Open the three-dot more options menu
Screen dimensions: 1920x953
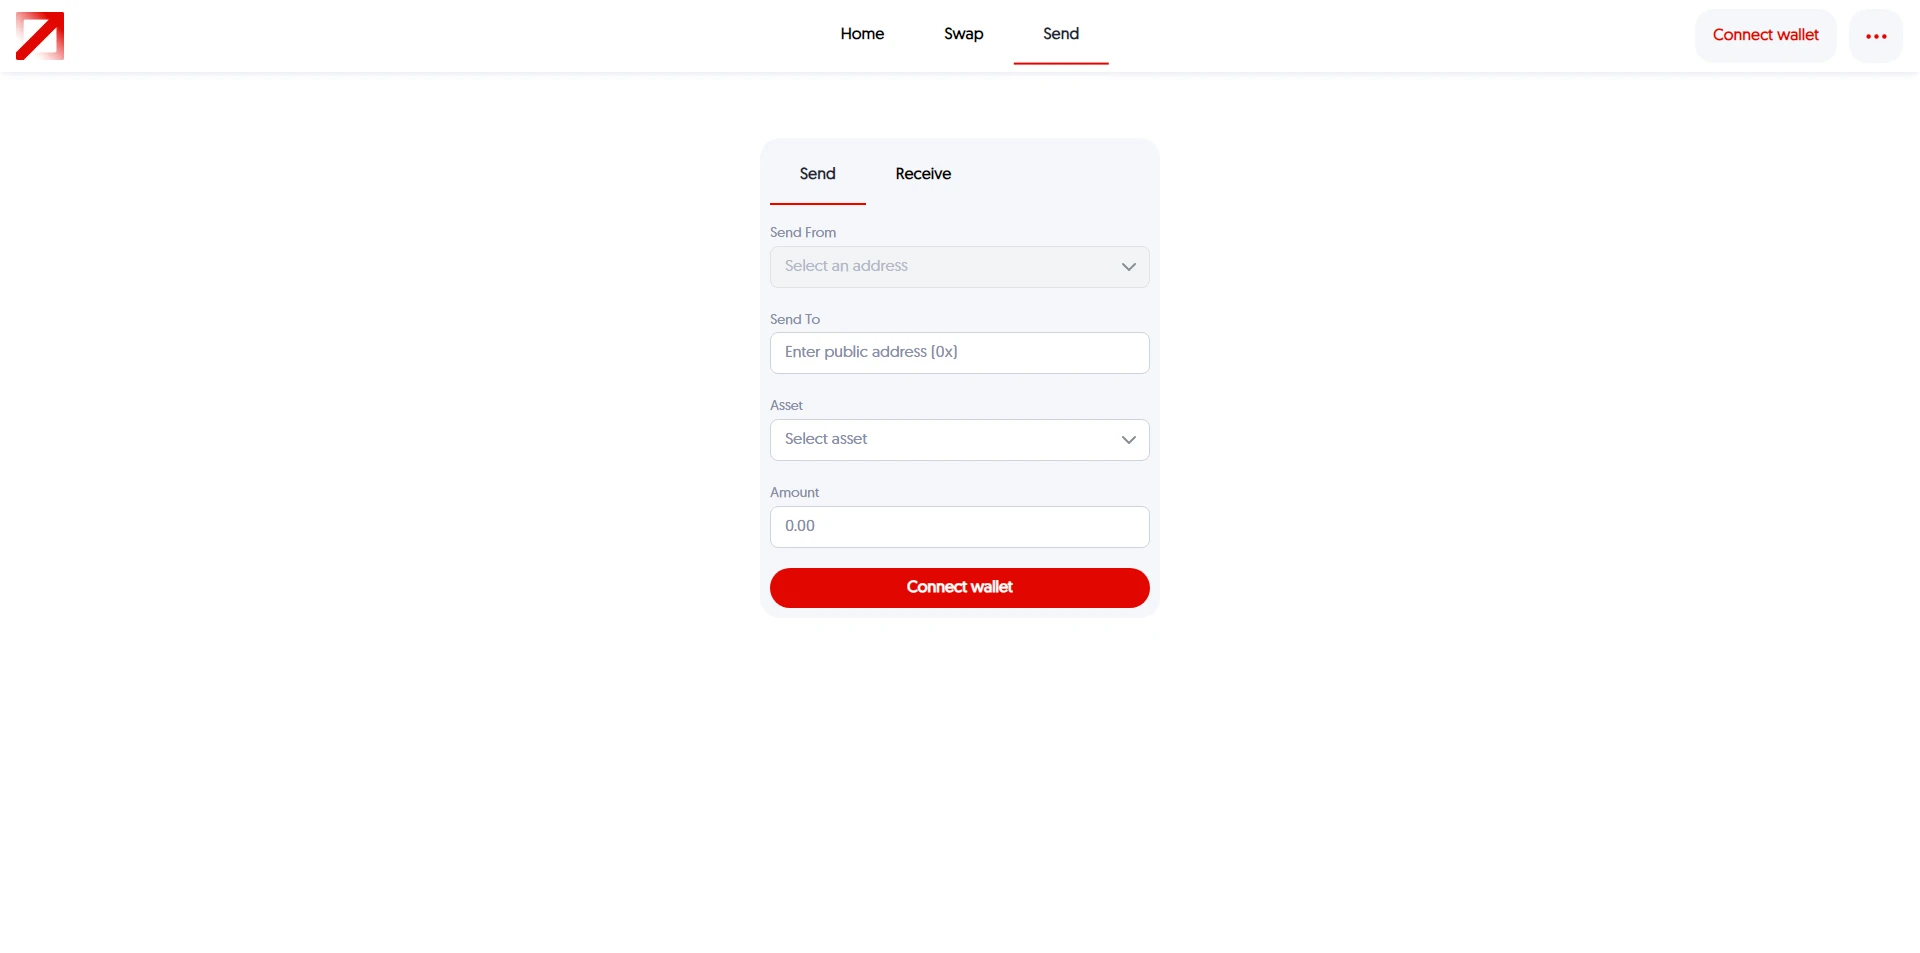coord(1875,36)
